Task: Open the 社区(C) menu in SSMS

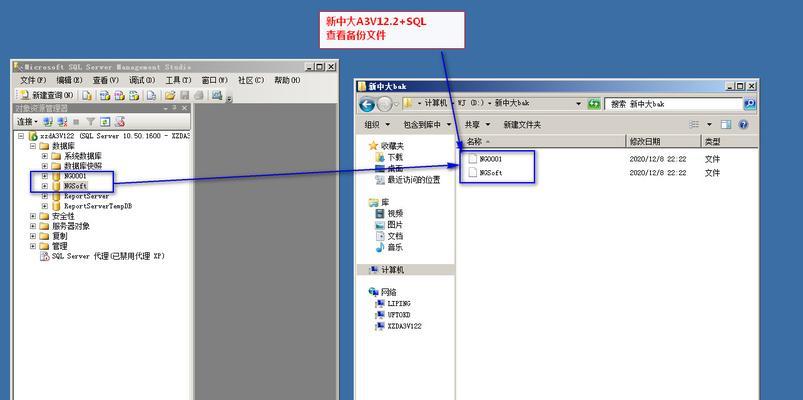Action: (251, 80)
